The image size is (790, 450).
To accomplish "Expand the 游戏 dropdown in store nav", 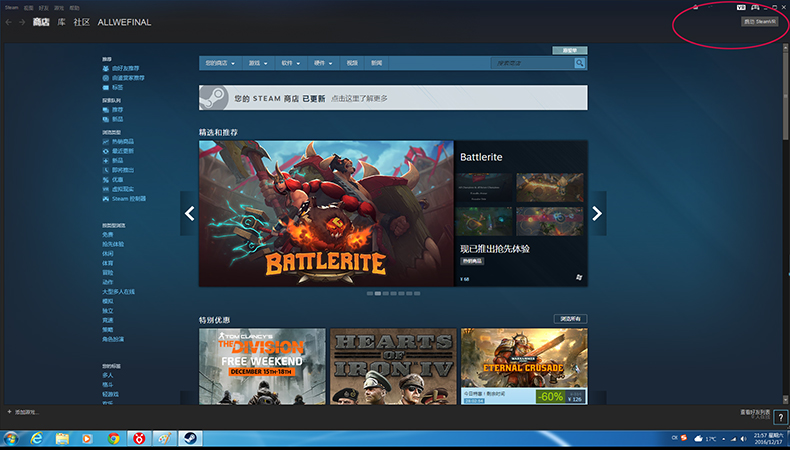I will click(257, 63).
